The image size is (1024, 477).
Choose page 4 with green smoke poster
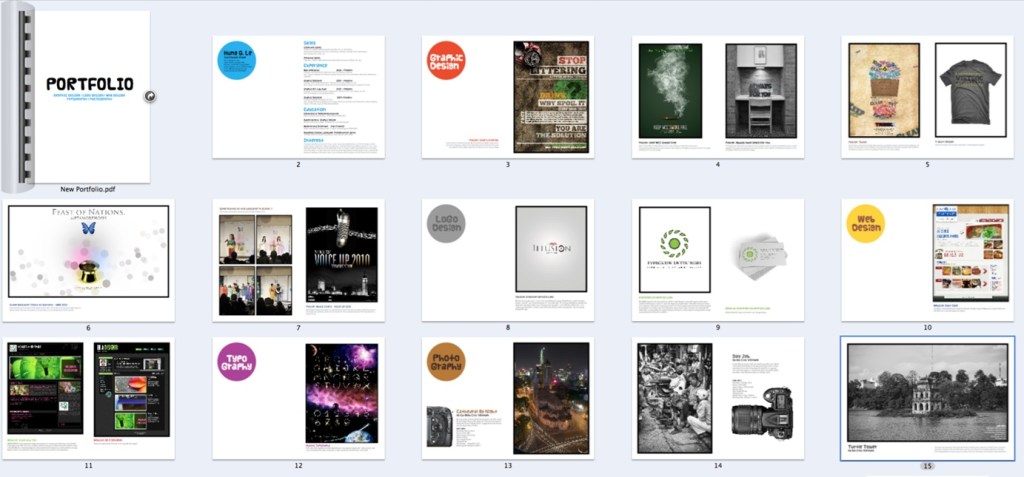click(718, 97)
